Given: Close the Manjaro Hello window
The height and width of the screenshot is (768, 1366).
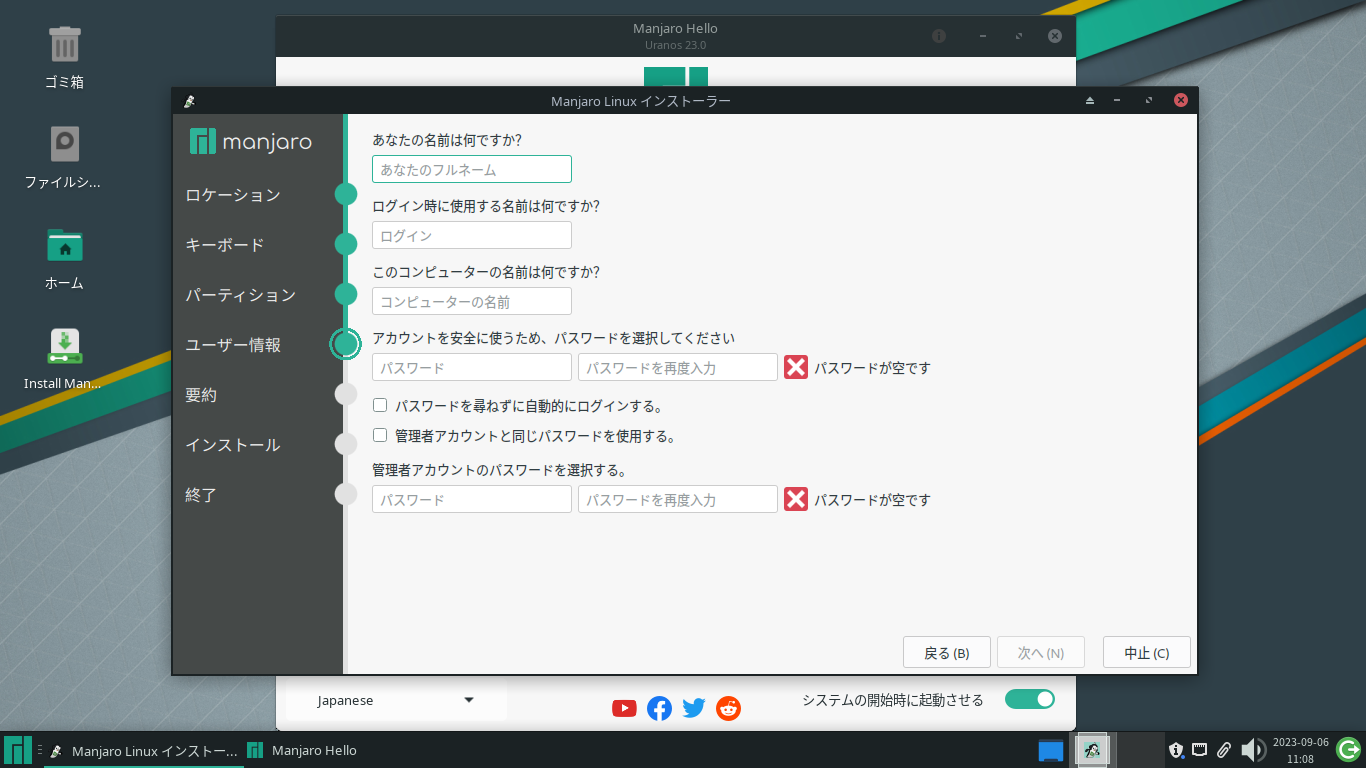Looking at the screenshot, I should click(x=1055, y=36).
